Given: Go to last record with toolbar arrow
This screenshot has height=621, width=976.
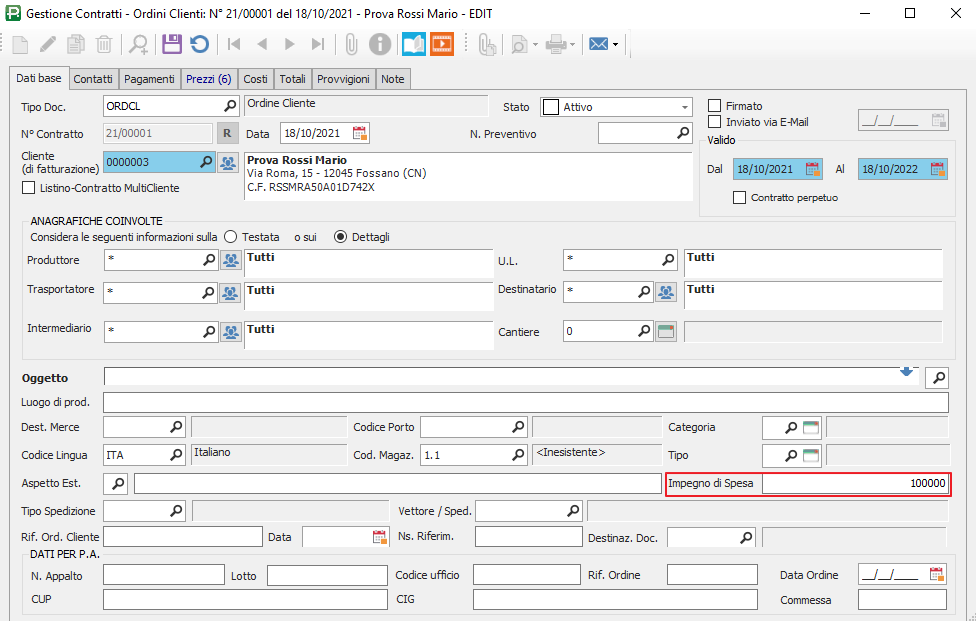Looking at the screenshot, I should (318, 44).
